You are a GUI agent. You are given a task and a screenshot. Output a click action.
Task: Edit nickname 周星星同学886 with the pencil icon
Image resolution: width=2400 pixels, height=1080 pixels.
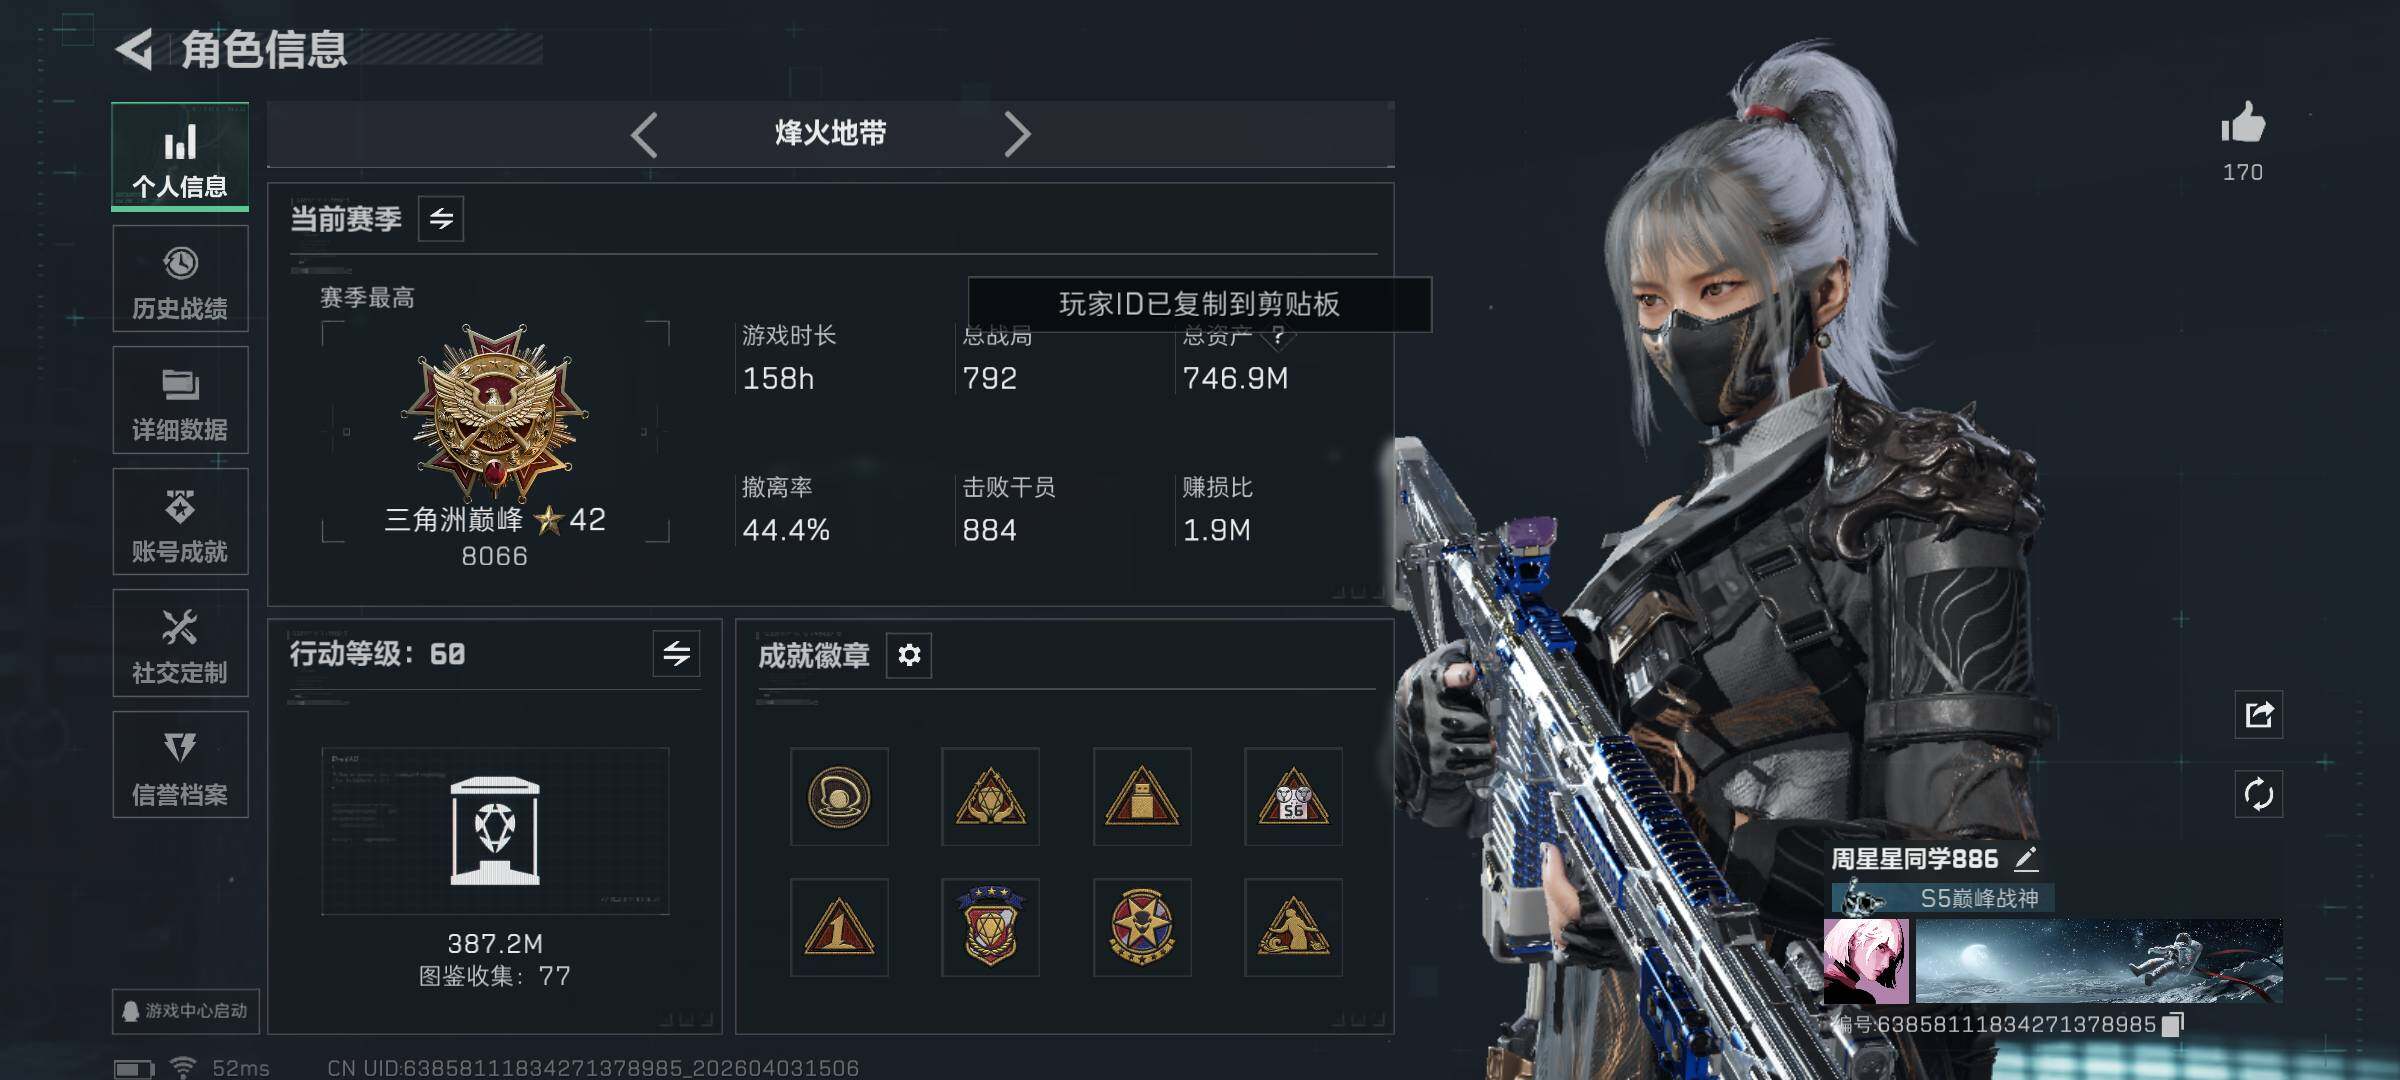(2026, 858)
